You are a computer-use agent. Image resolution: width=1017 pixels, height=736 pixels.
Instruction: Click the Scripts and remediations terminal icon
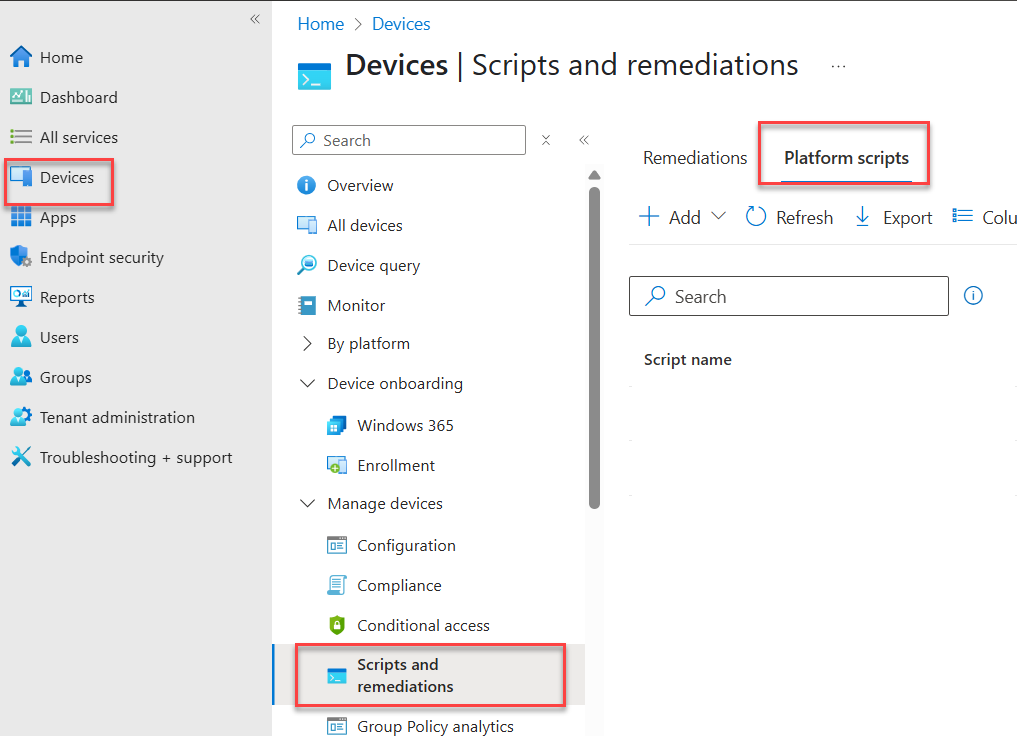(x=337, y=676)
